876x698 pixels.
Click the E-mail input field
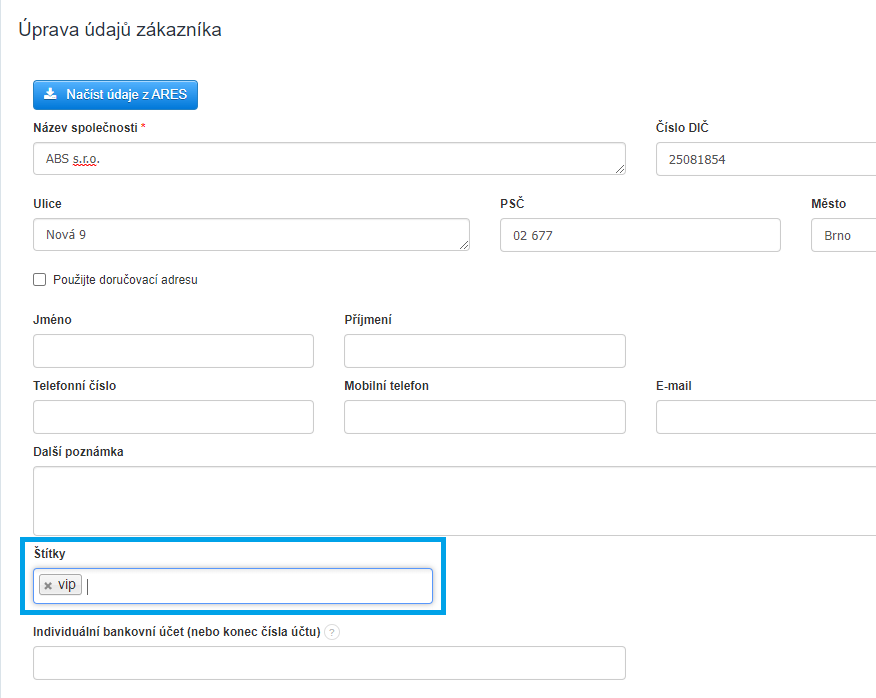coord(765,417)
